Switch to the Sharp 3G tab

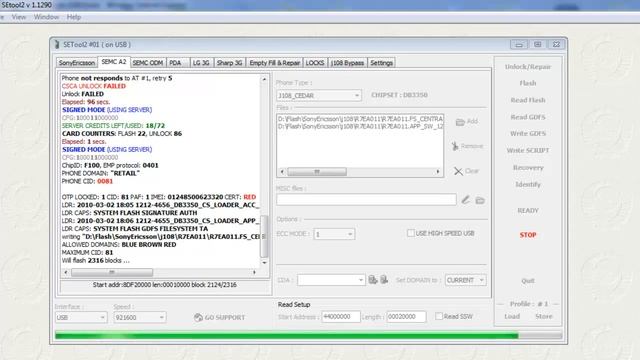229,63
